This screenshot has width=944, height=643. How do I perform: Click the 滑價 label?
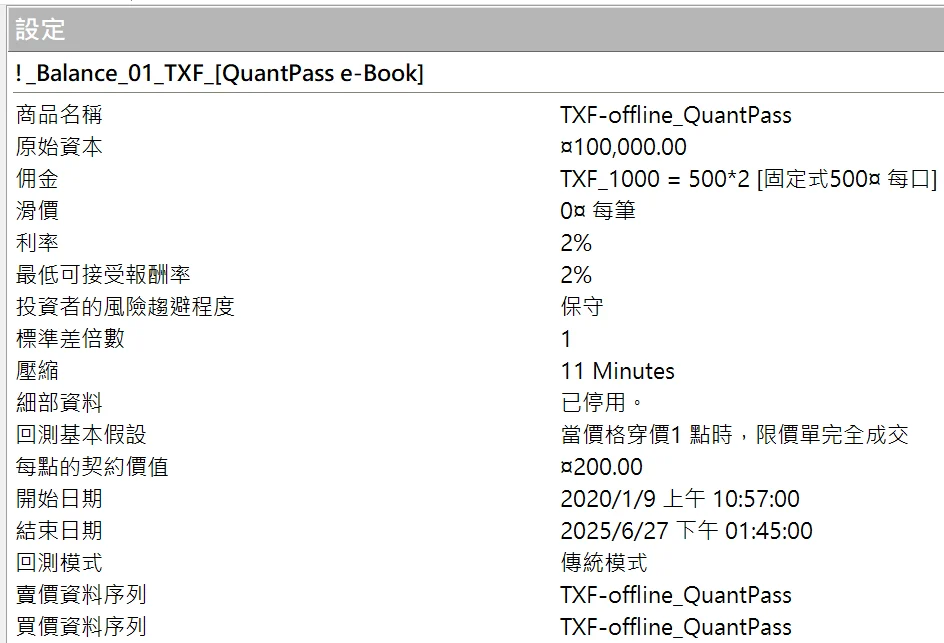click(37, 210)
